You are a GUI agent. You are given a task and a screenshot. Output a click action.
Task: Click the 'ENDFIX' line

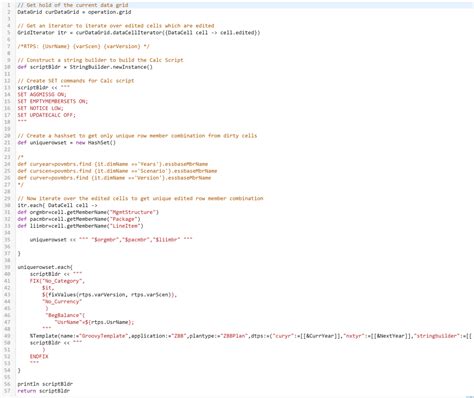coord(39,357)
